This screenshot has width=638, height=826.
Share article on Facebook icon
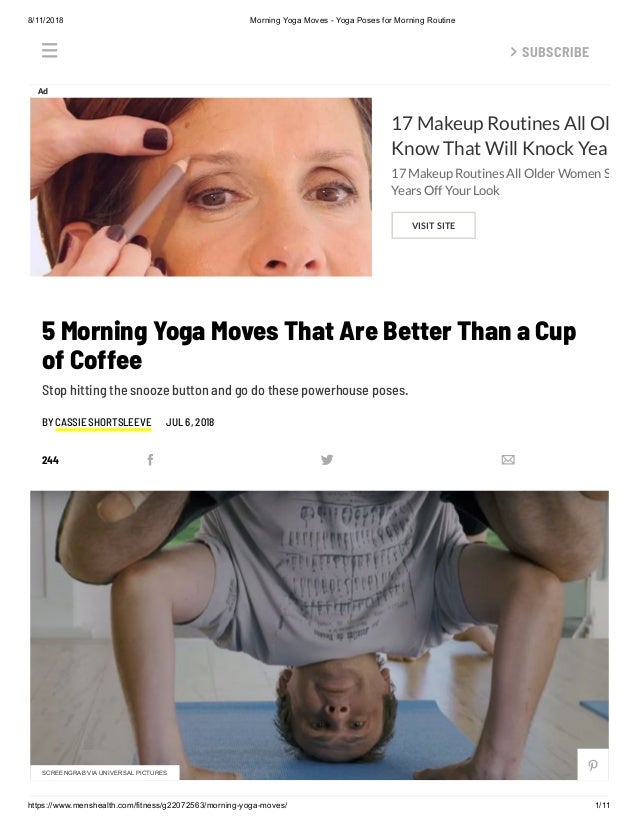pyautogui.click(x=150, y=460)
